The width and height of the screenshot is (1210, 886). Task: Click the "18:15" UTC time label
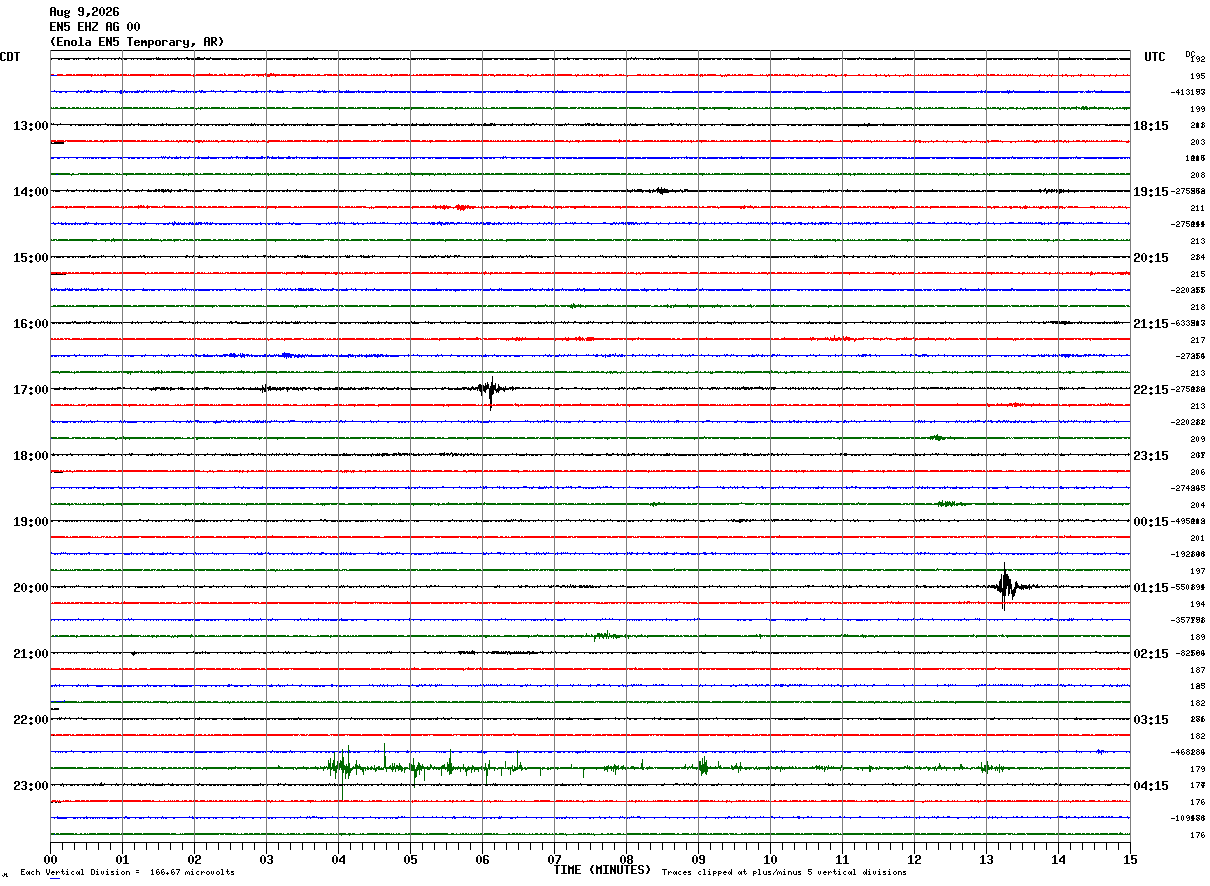click(1151, 126)
